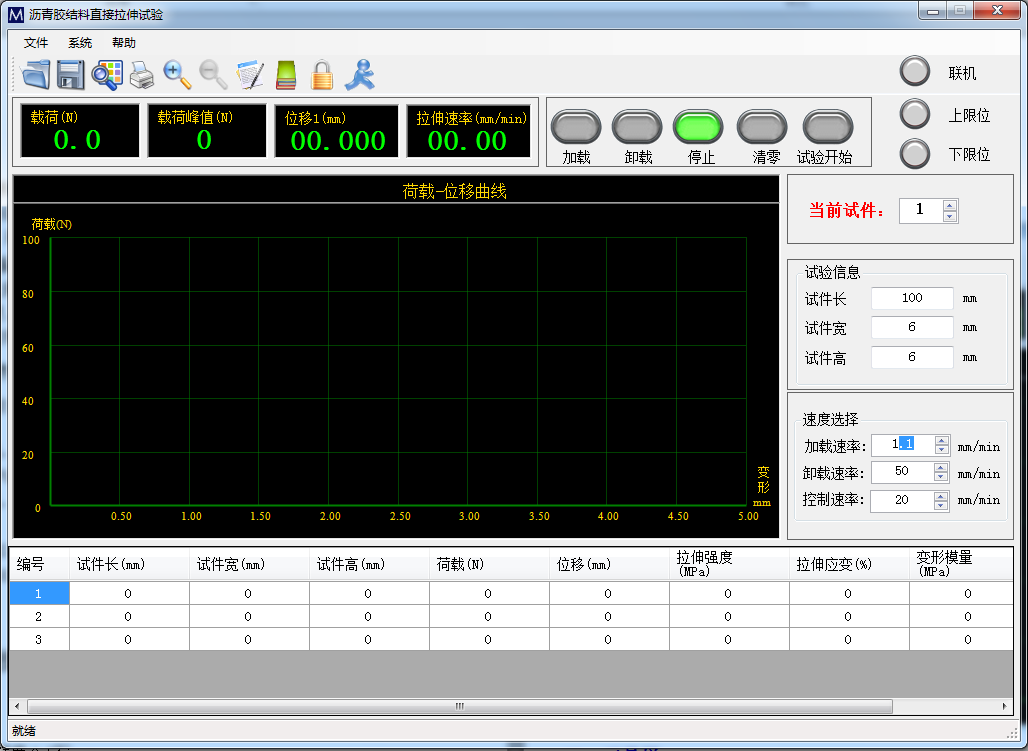Click the padlock lock icon
Screen dimensions: 1028x751
coord(321,74)
